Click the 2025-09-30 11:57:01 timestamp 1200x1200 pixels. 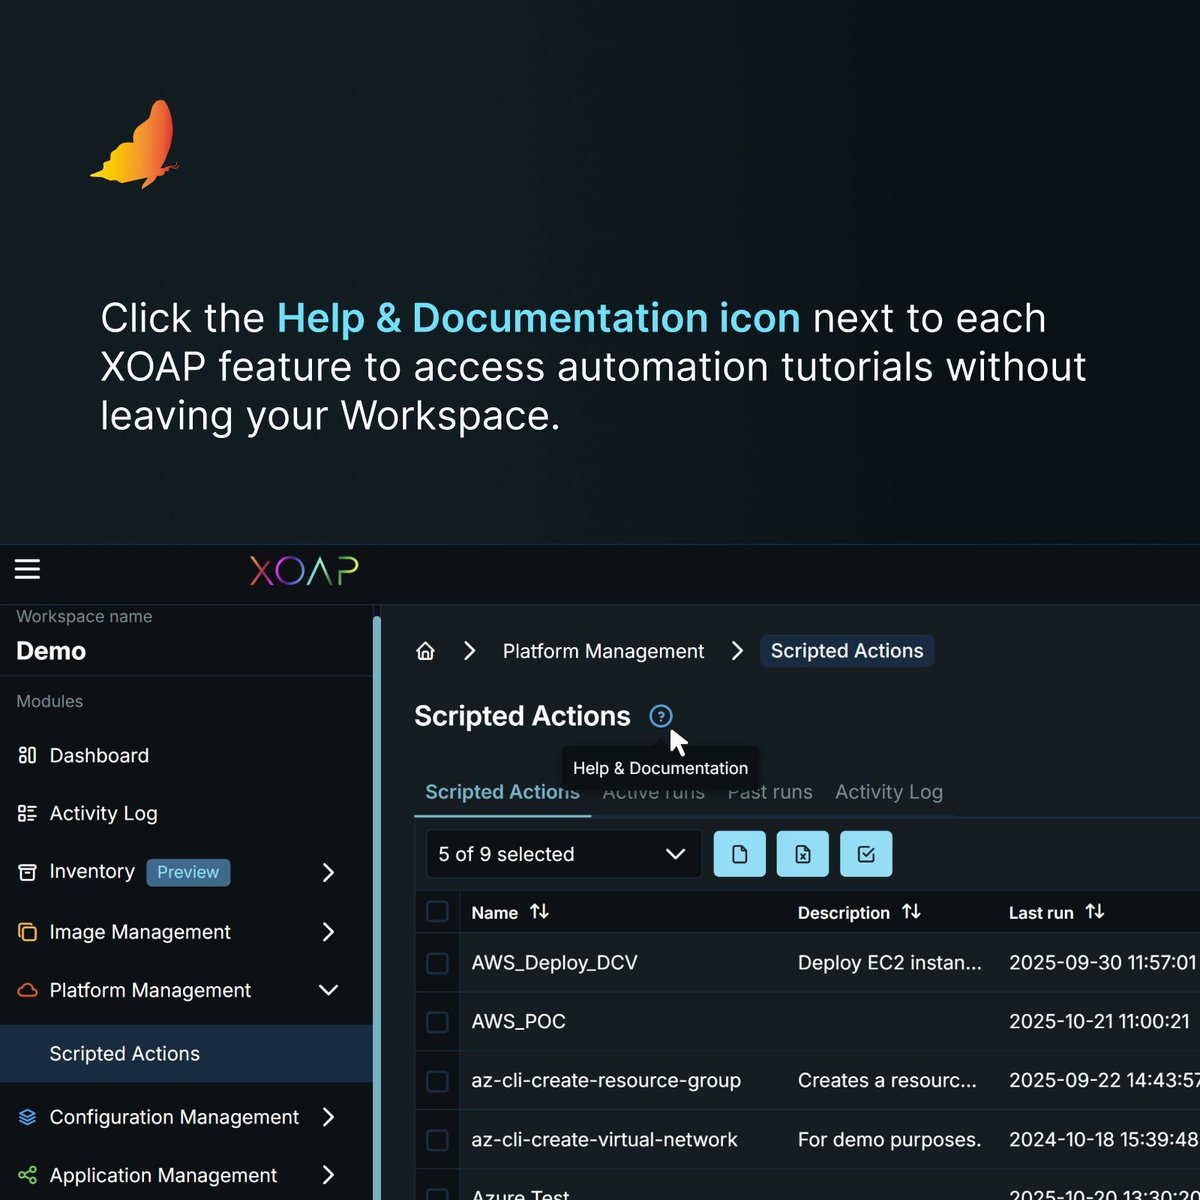pyautogui.click(x=1102, y=963)
